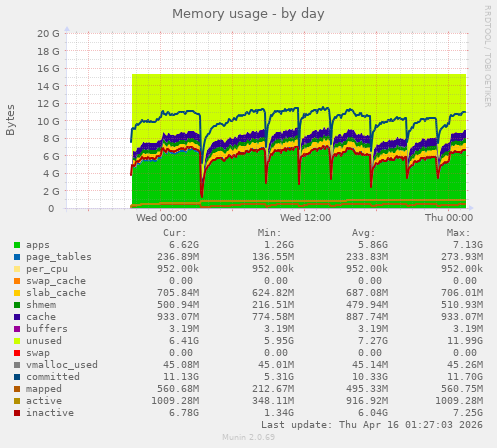This screenshot has width=497, height=448.
Task: Click the inactive current value 6.78G
Action: click(x=184, y=413)
